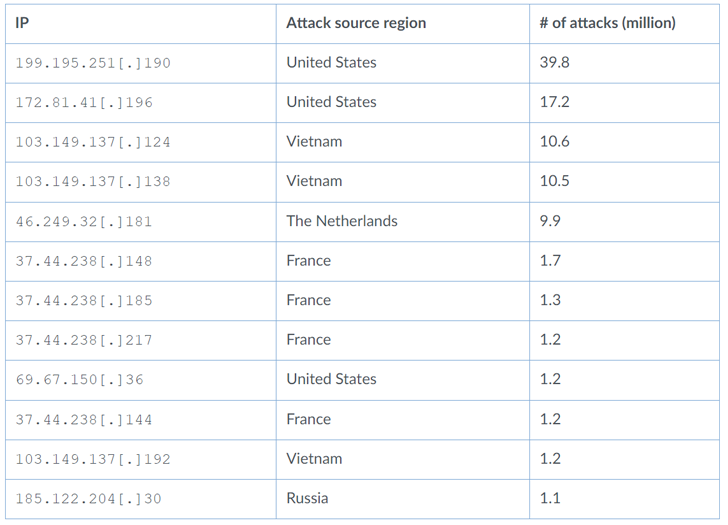Click the # of attacks (million) header
Screen dimensions: 728x525
[607, 23]
